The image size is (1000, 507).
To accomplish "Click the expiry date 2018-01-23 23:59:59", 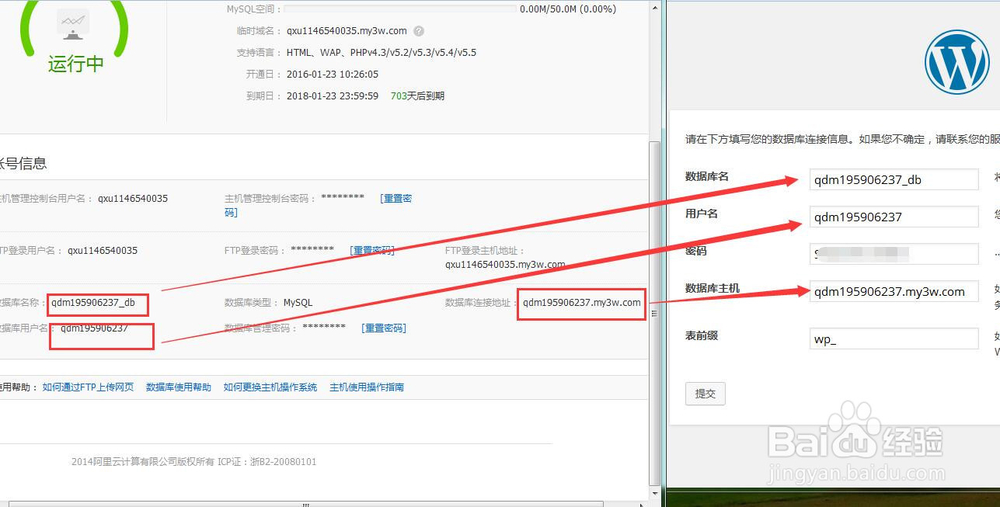I will pos(332,96).
